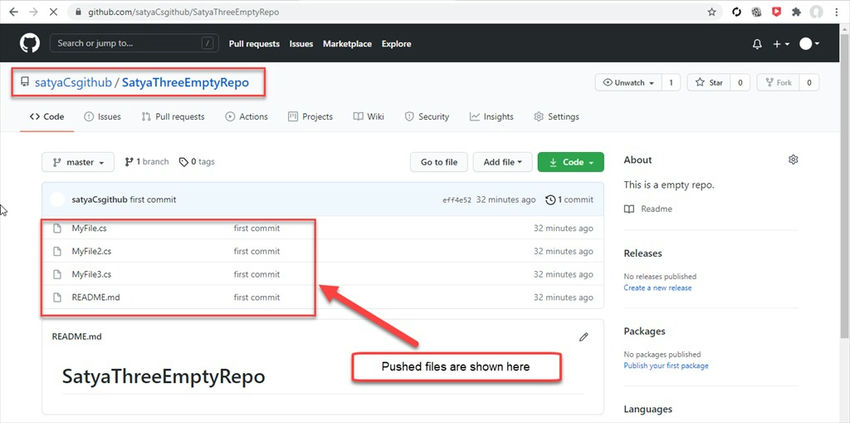View the 0 tags link

pyautogui.click(x=197, y=162)
